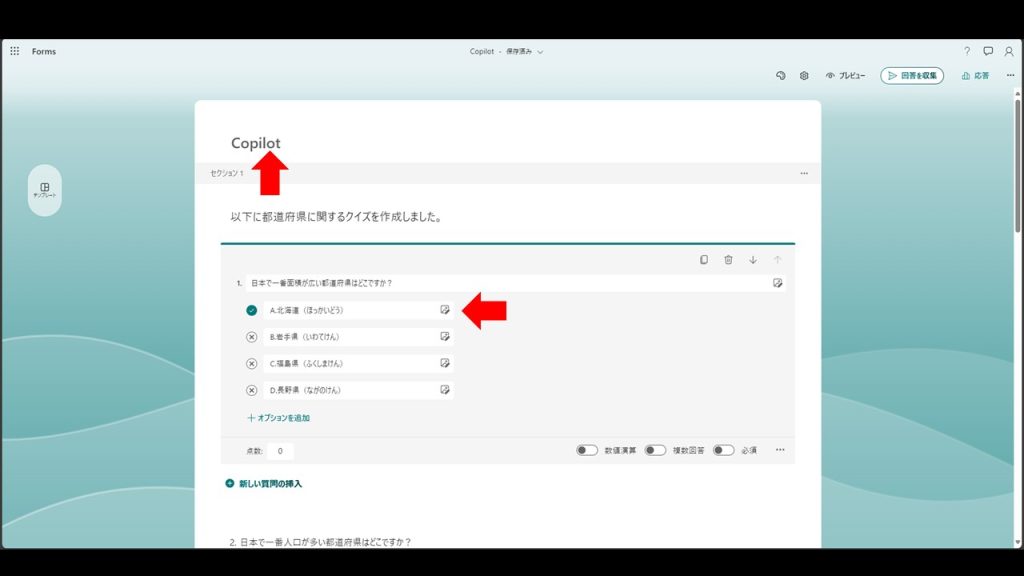Open the app launcher waffle icon
This screenshot has width=1024, height=576.
[x=14, y=51]
